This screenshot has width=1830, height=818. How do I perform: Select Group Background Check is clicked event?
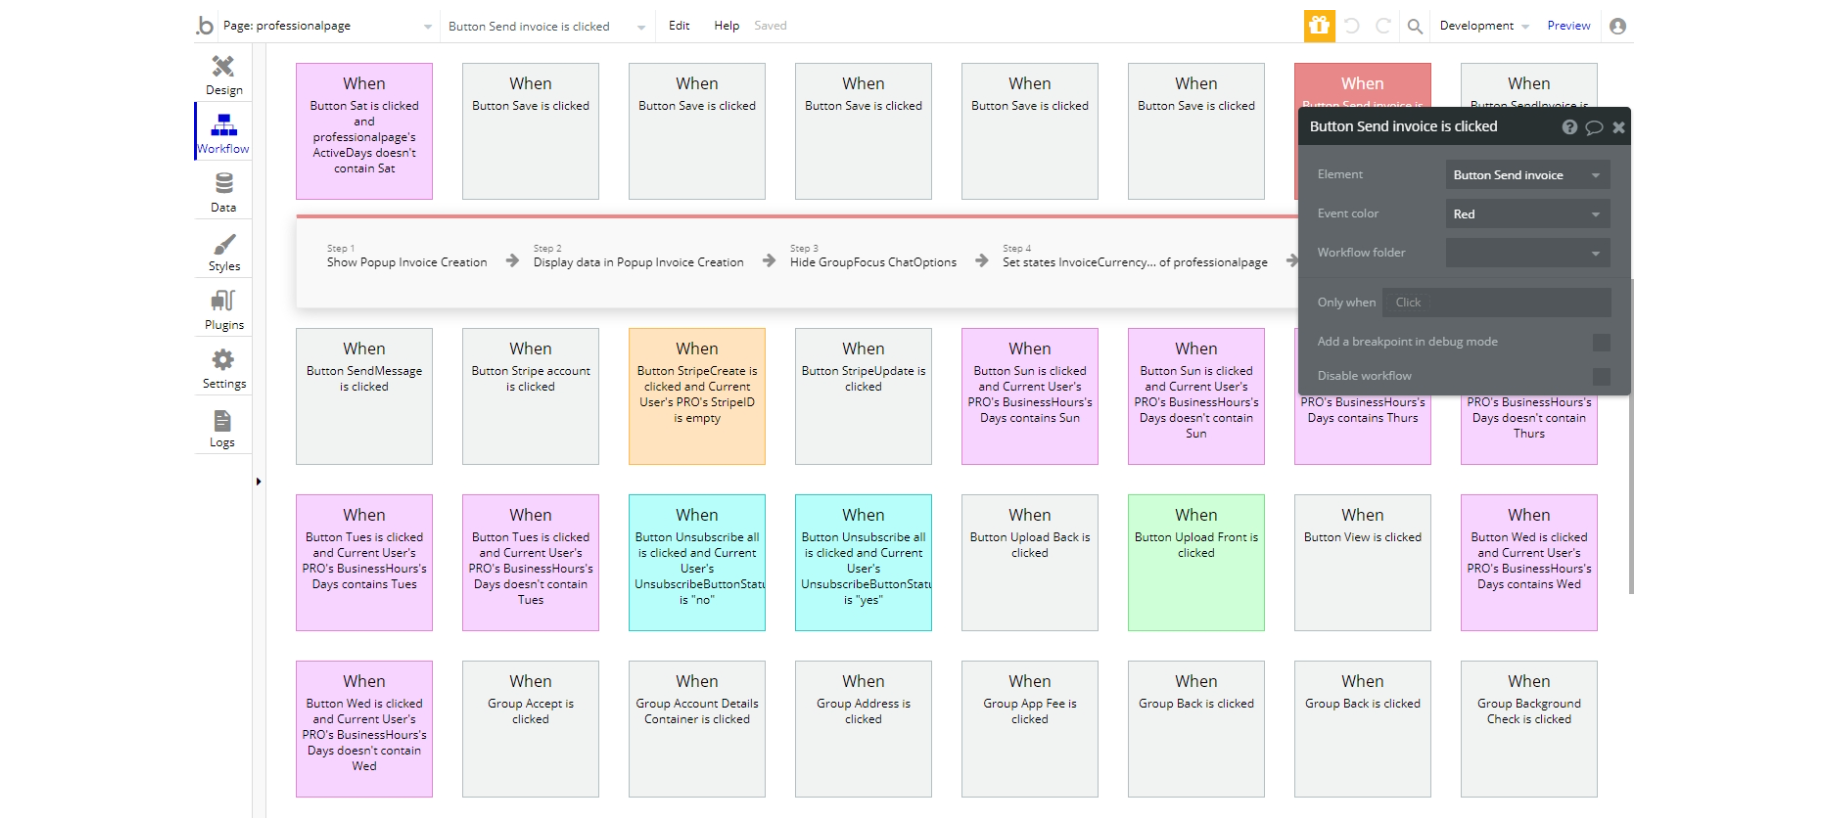1529,729
